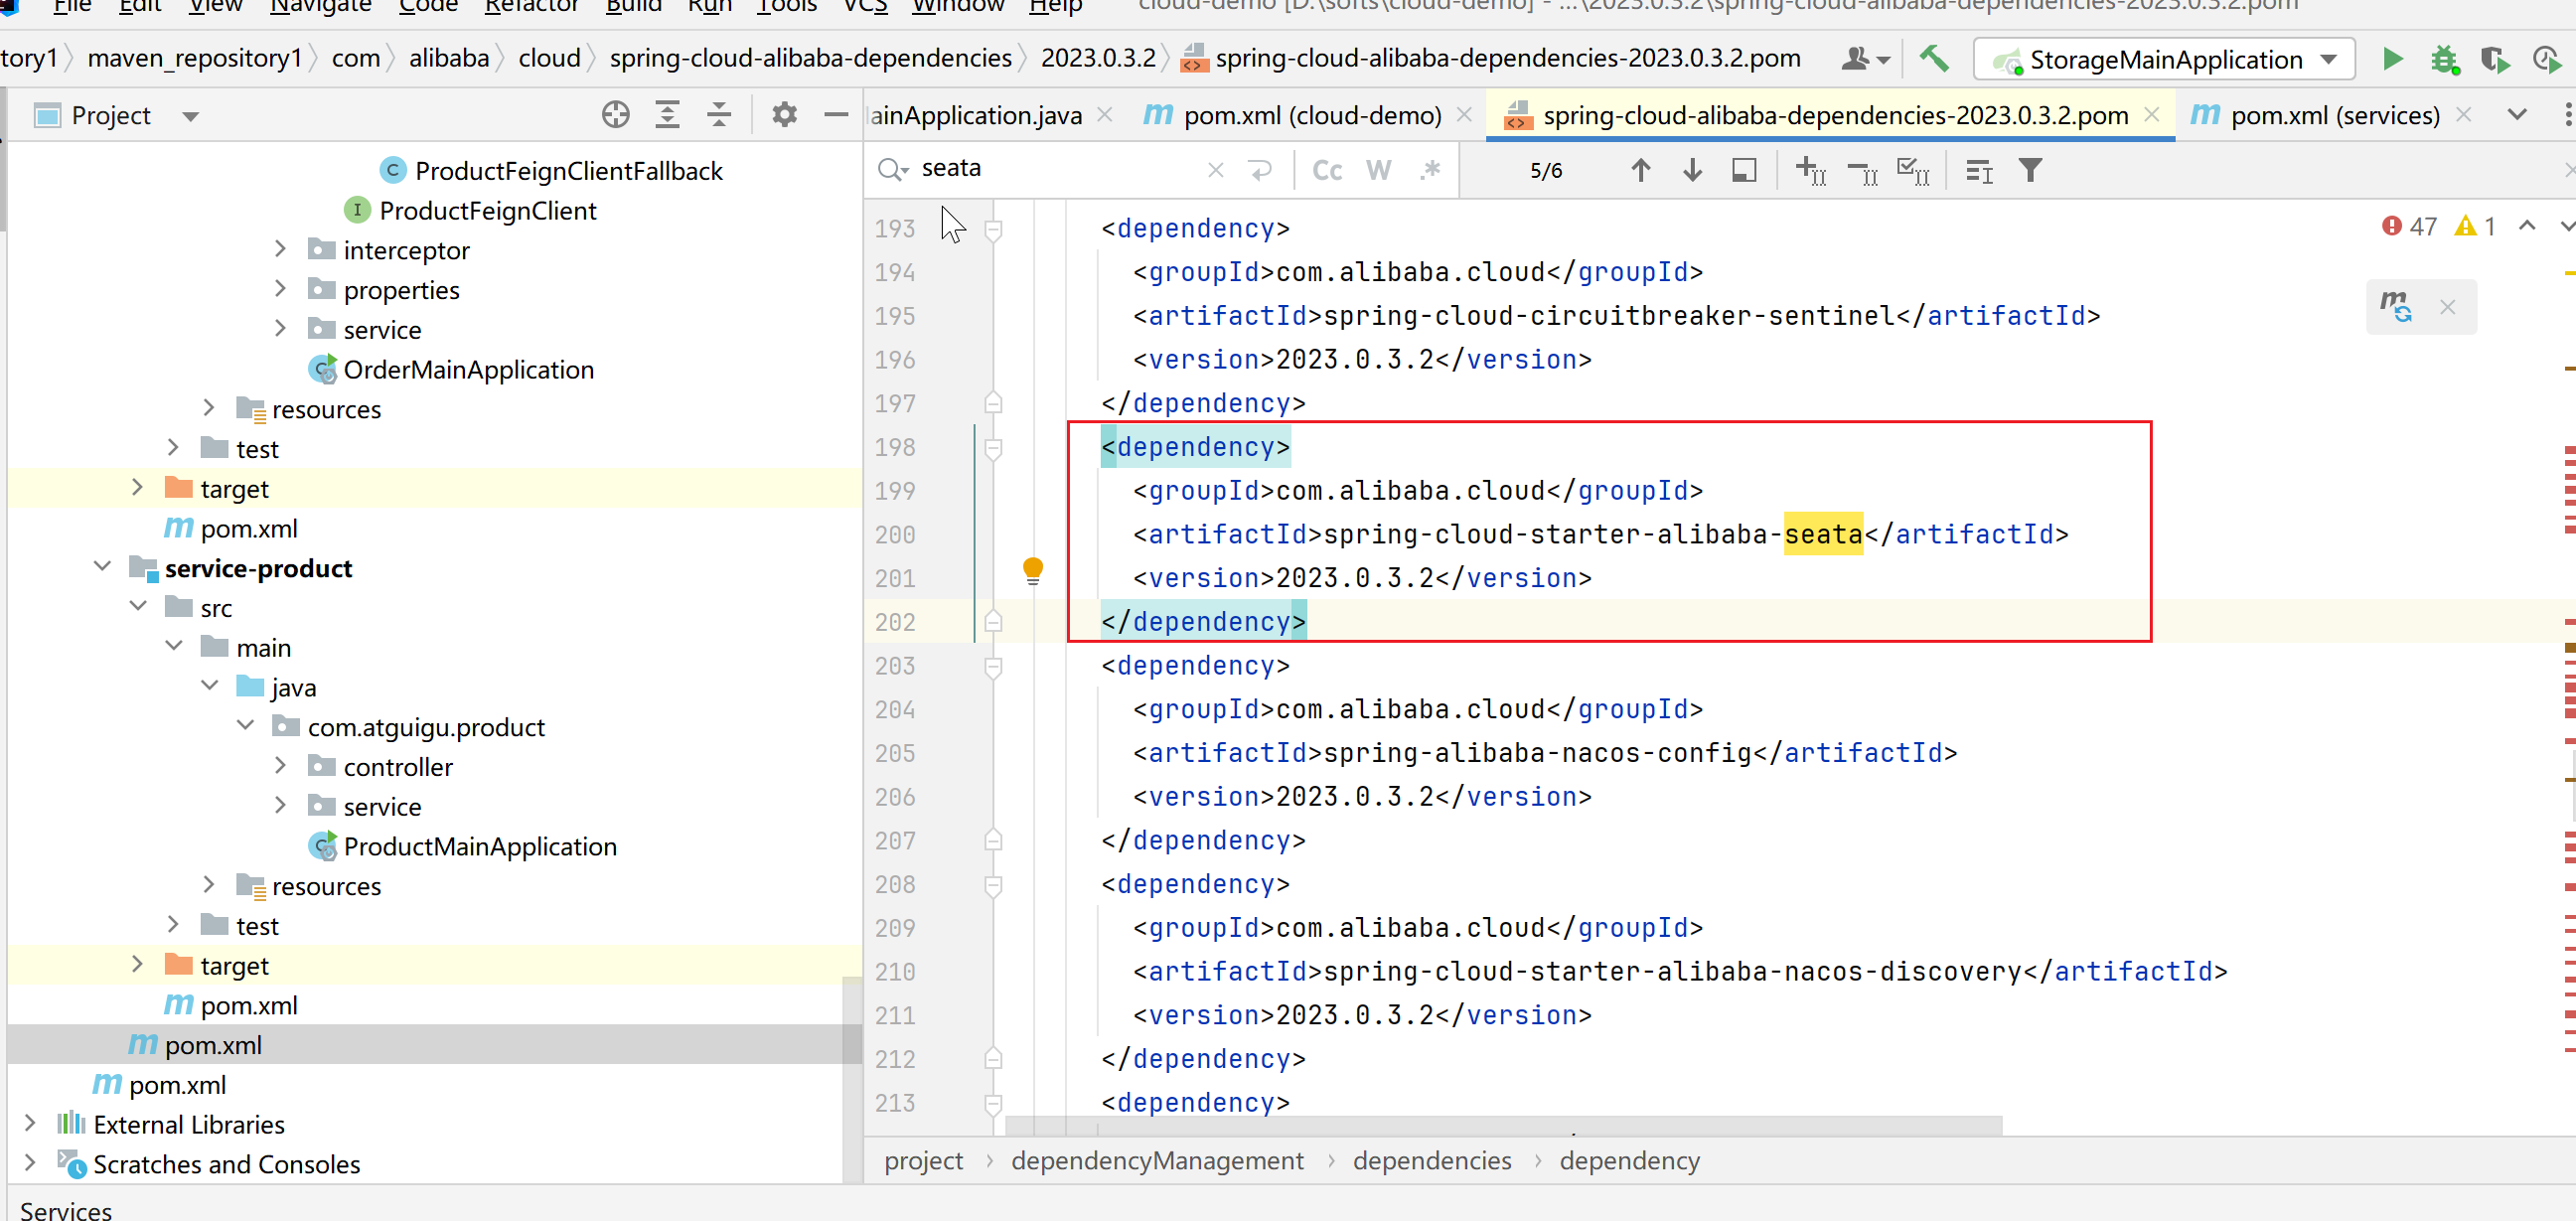Viewport: 2576px width, 1221px height.
Task: Expand Scratches and Consoles node
Action: point(30,1162)
